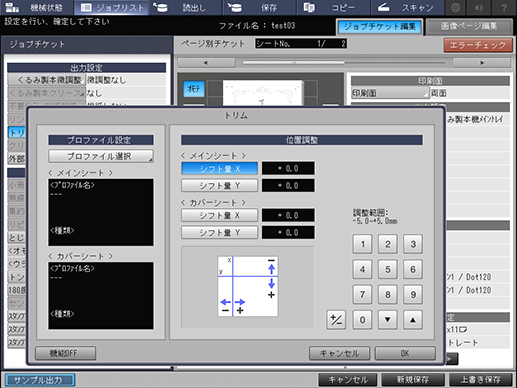
Task: Select 画像ページ編集 tab
Action: pyautogui.click(x=469, y=26)
